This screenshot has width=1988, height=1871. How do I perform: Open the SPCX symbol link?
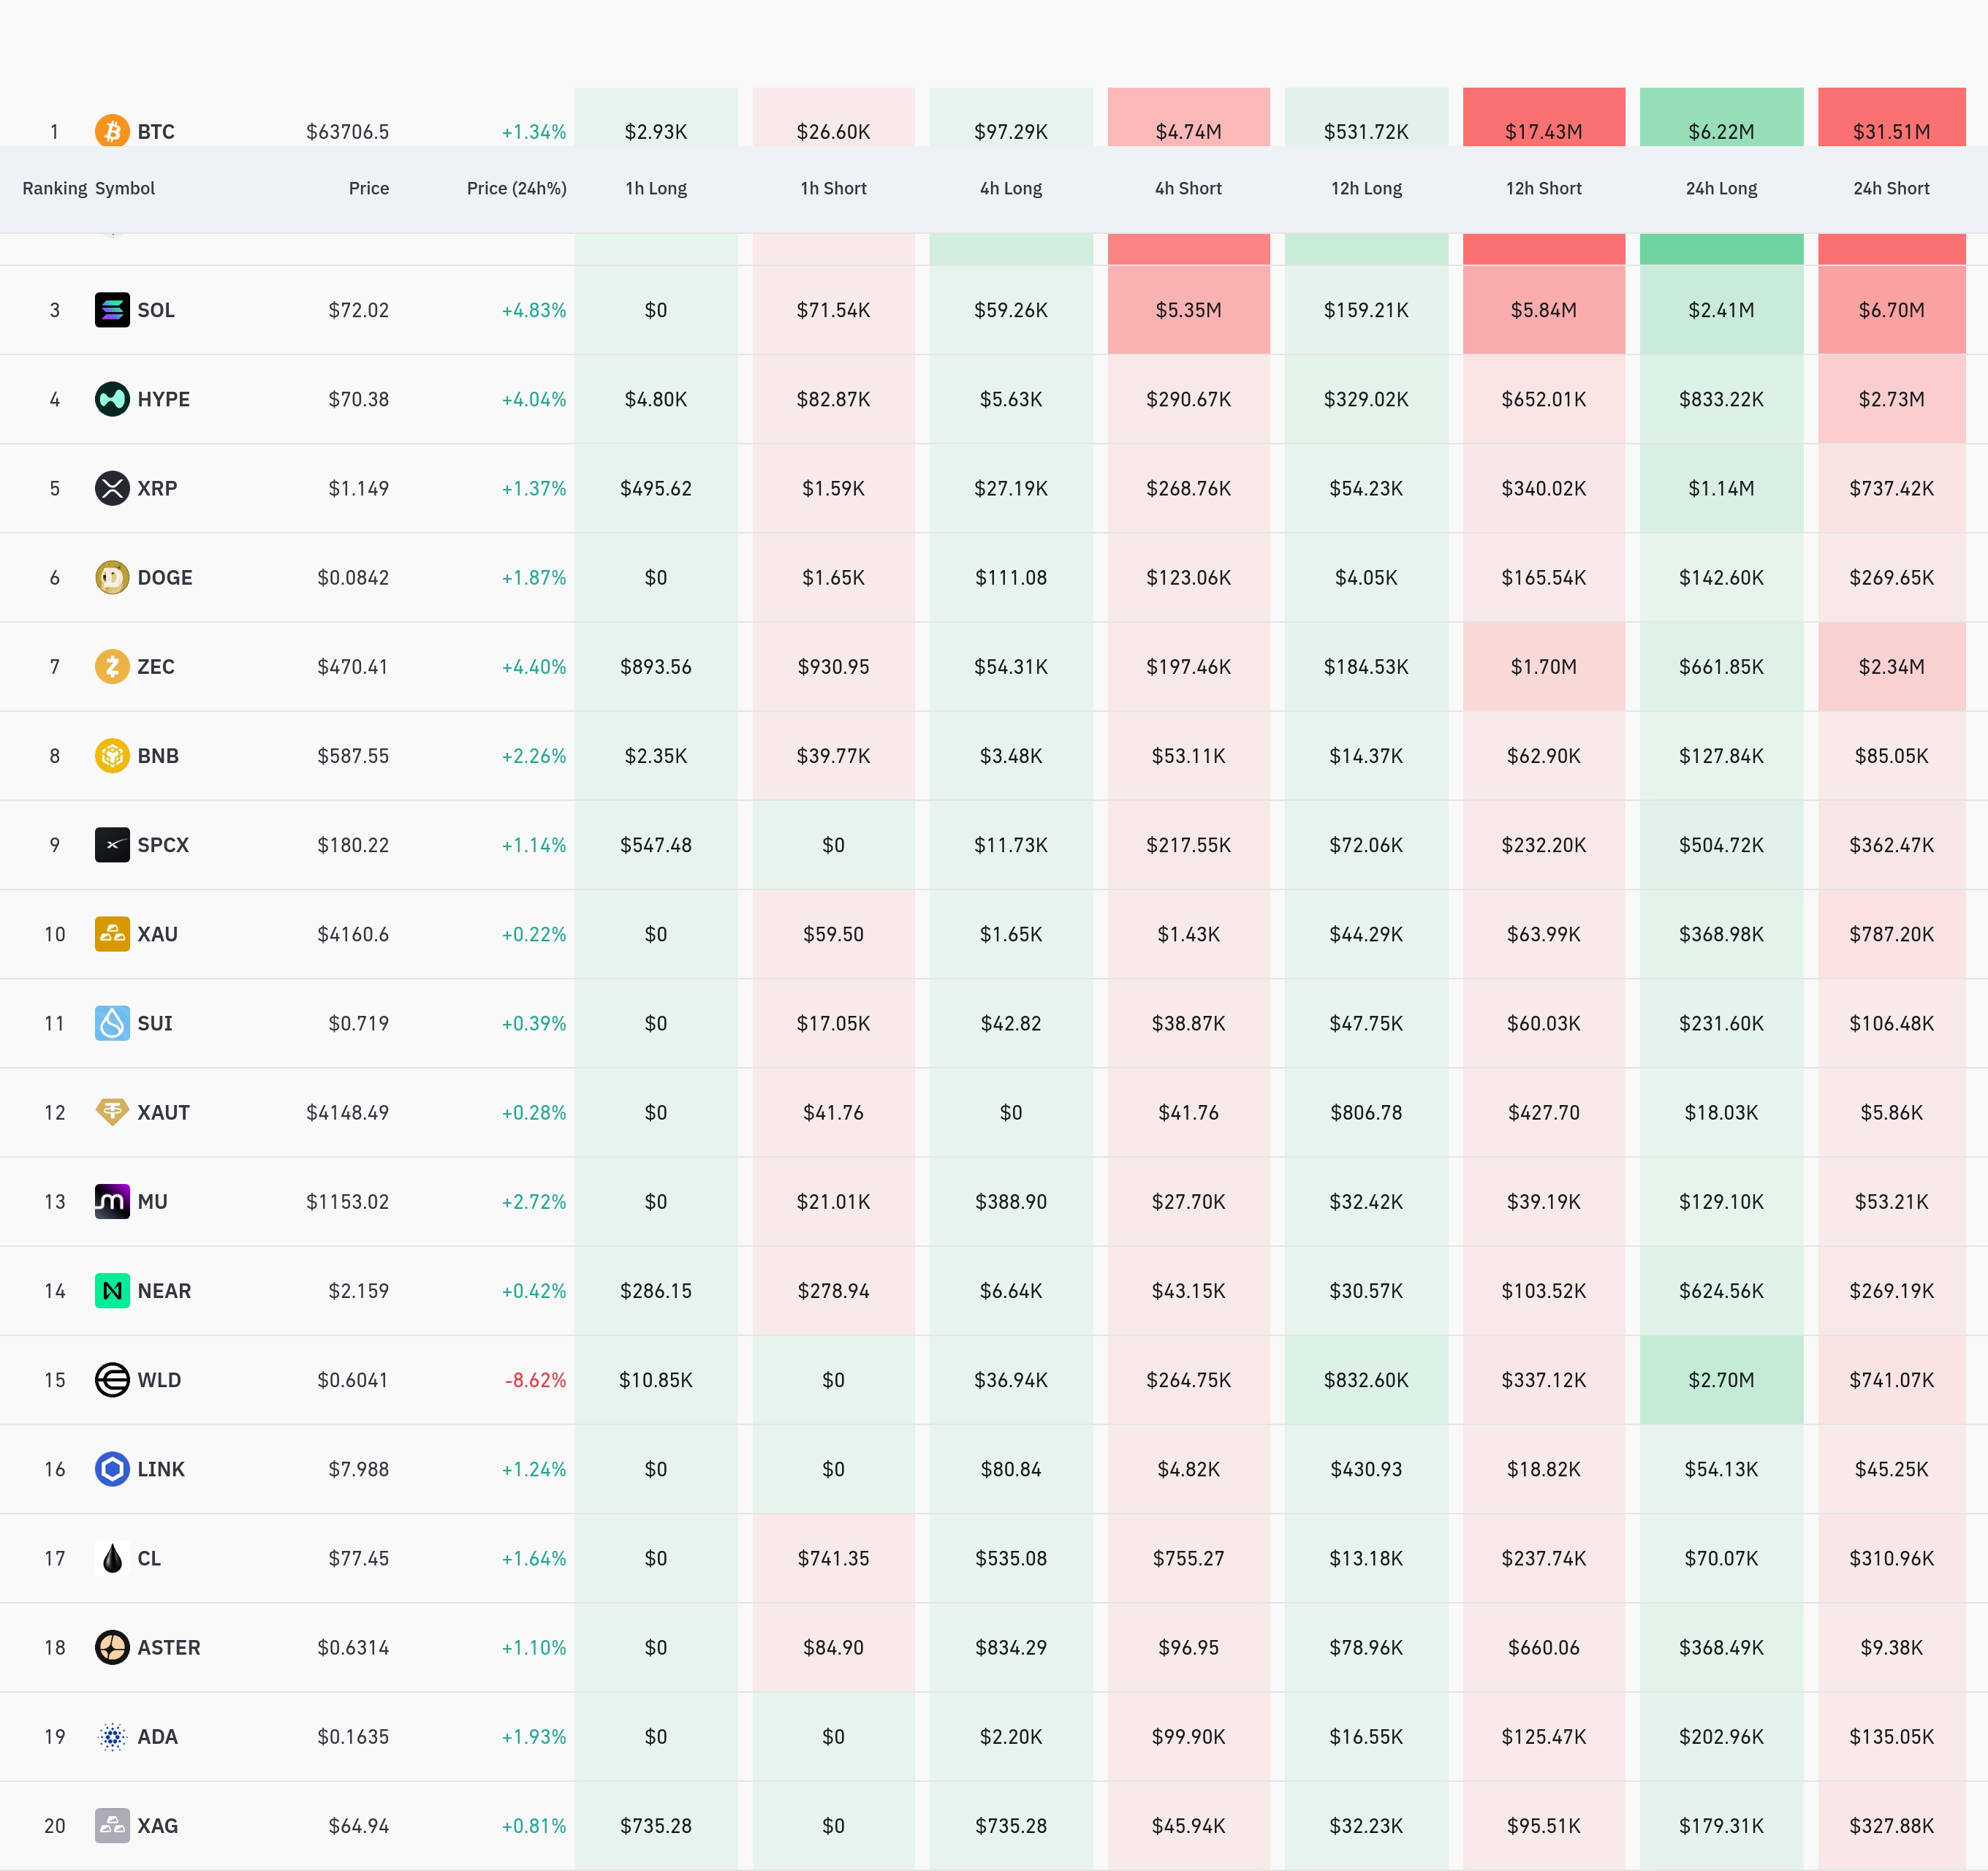(x=163, y=844)
